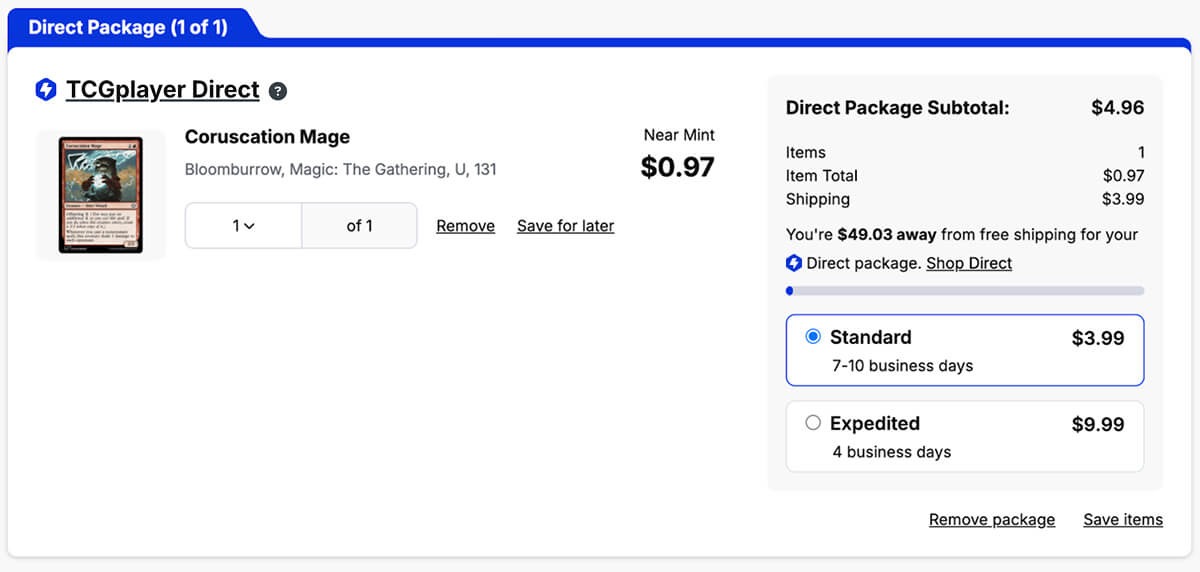Follow the 'Shop Direct' link
The image size is (1200, 572).
click(x=968, y=263)
